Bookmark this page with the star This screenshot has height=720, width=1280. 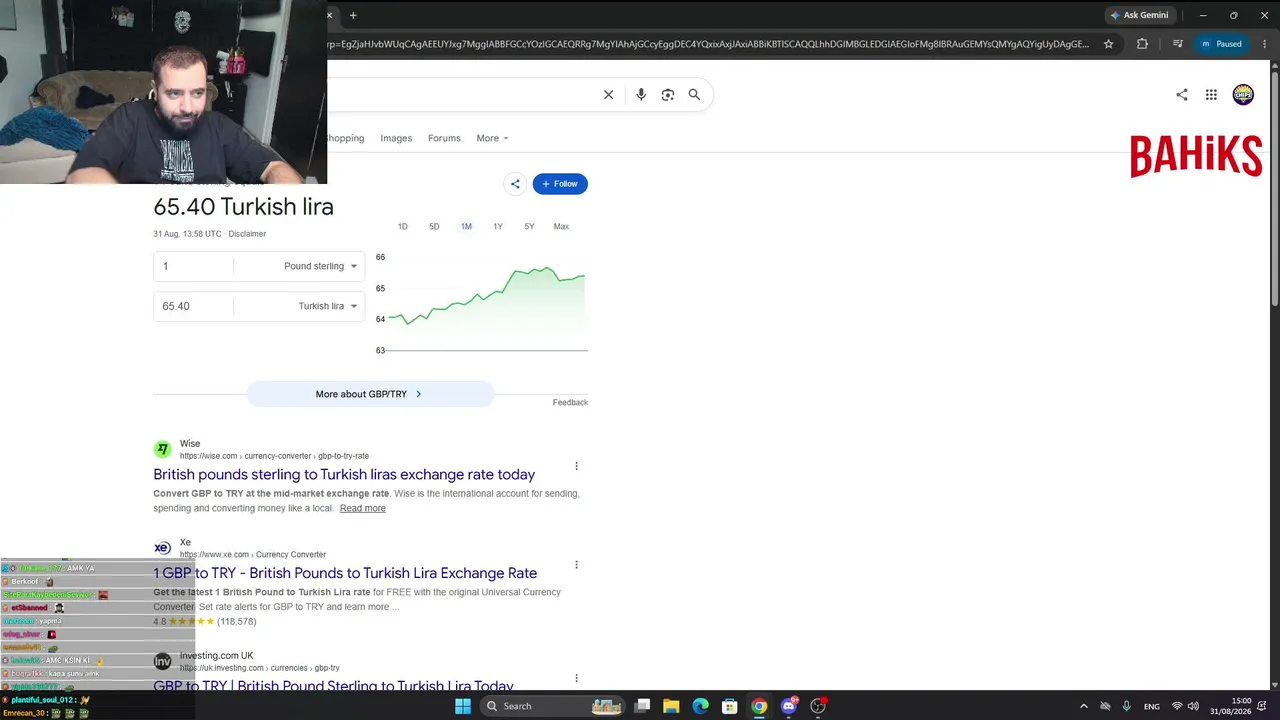click(1108, 44)
